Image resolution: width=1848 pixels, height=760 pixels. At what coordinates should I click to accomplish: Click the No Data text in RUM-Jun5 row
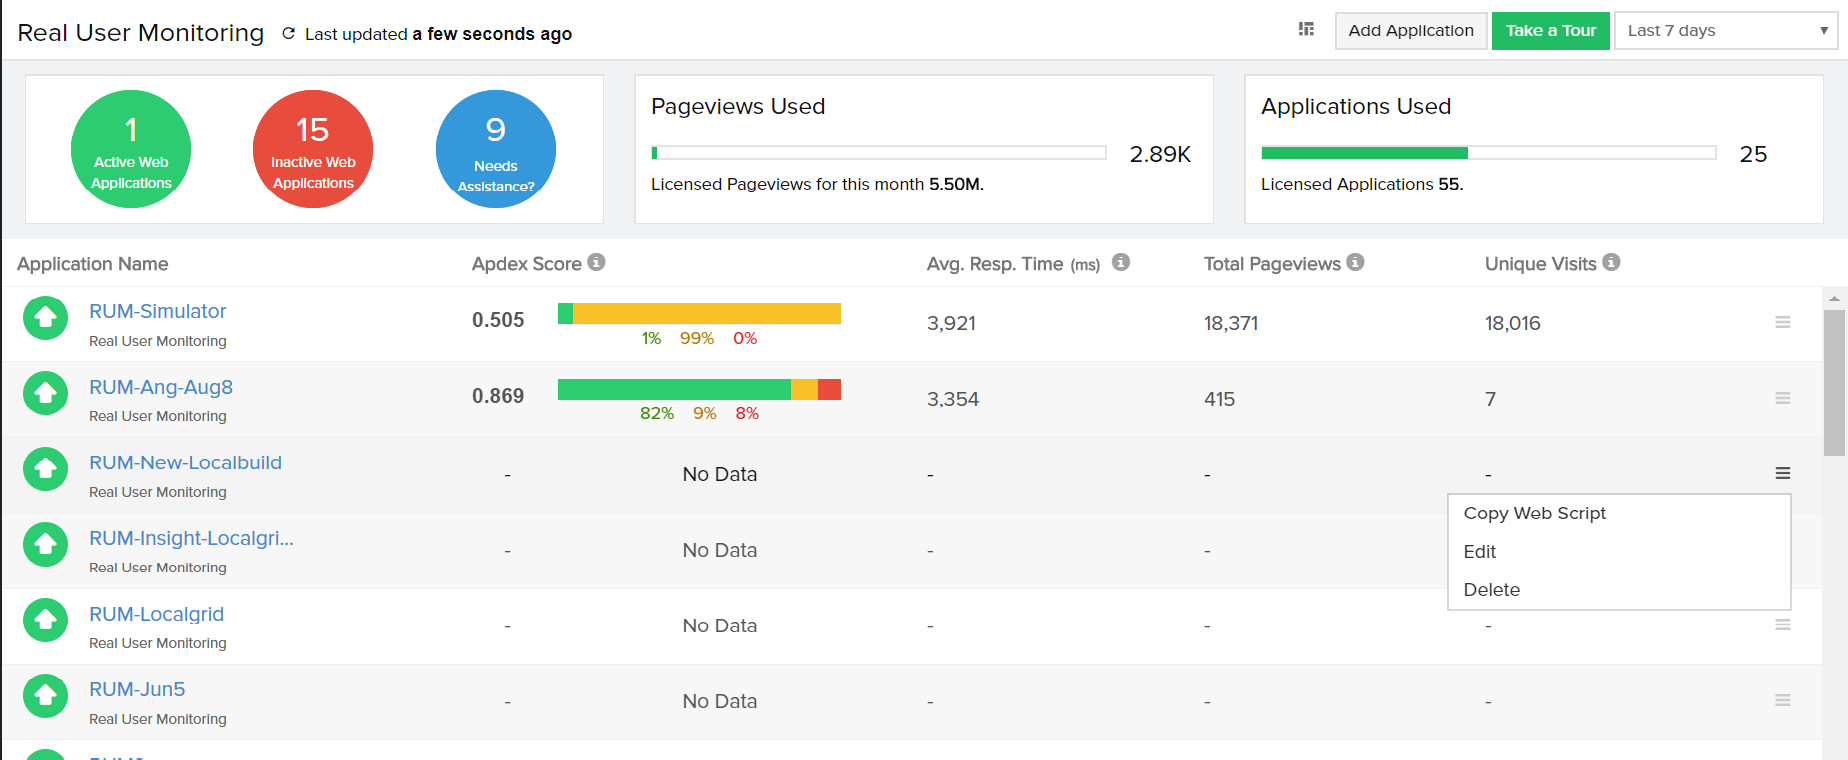click(720, 701)
